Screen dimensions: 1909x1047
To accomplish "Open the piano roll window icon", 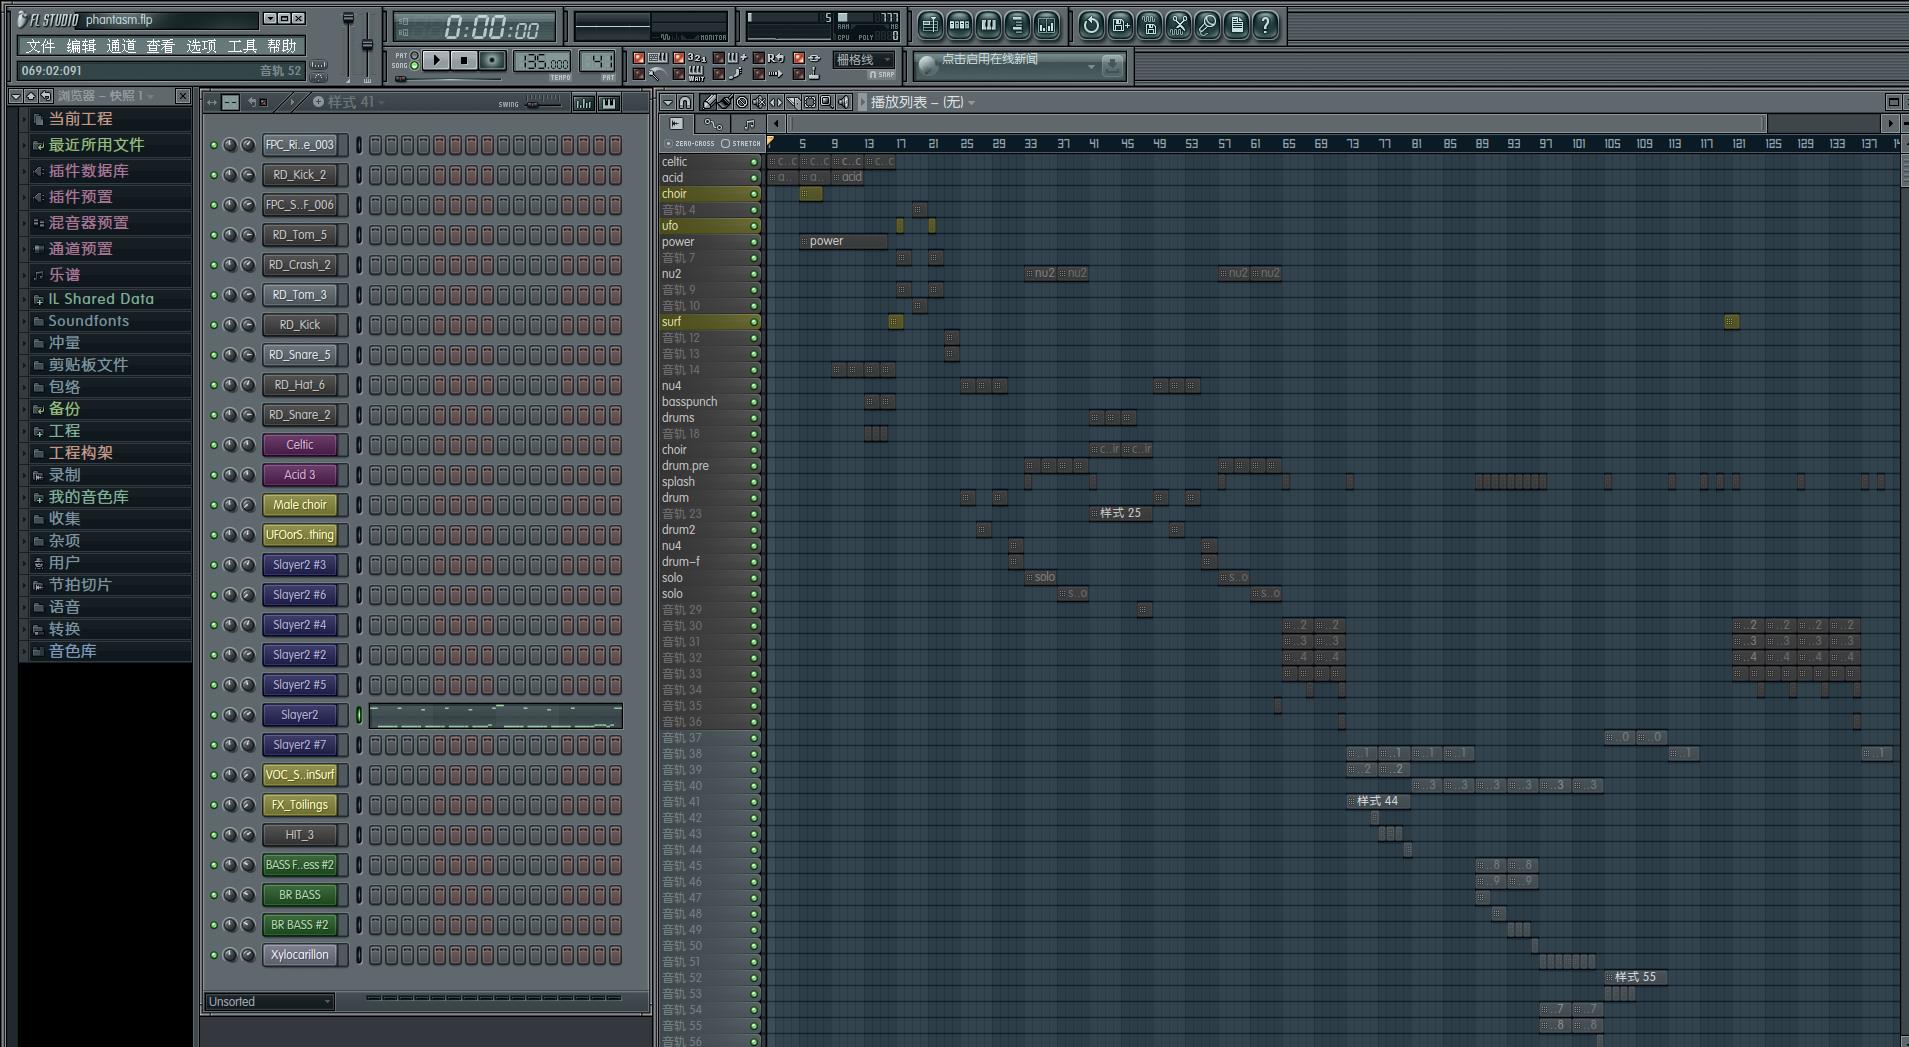I will point(988,24).
